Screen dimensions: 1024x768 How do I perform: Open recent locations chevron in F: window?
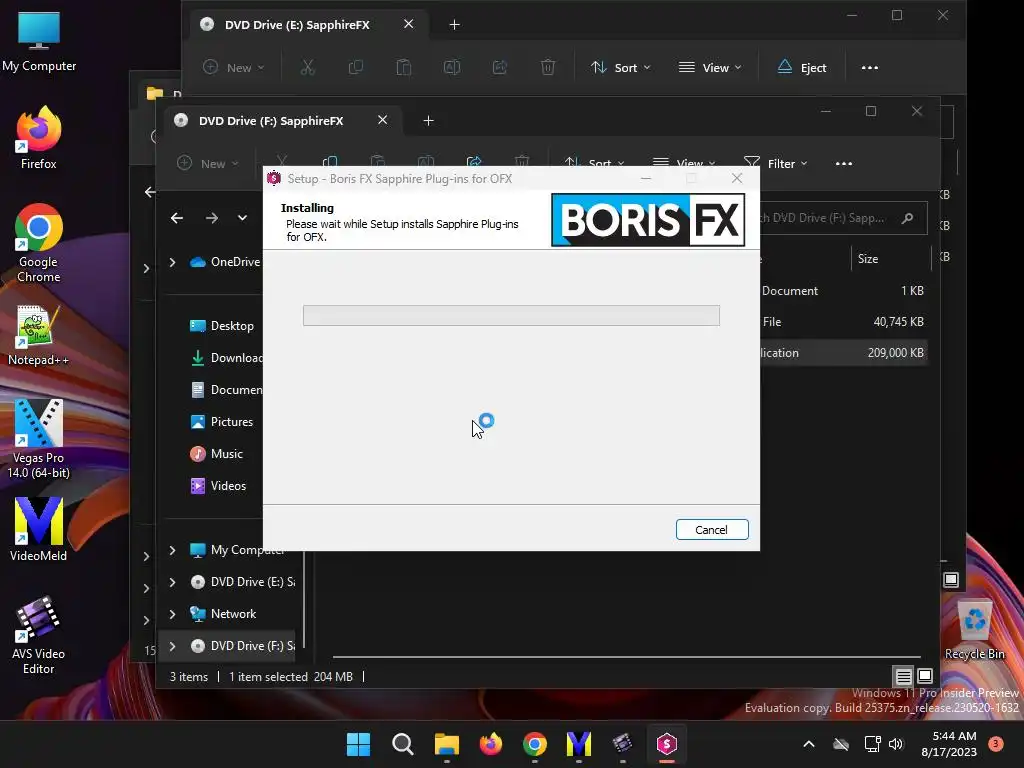coord(242,218)
